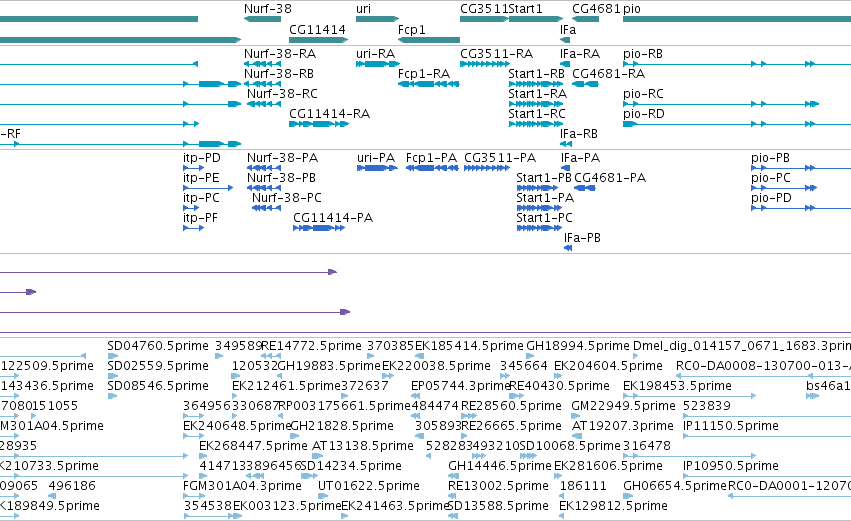Click the Start1-PC protein label
This screenshot has height=521, width=851.
point(544,218)
